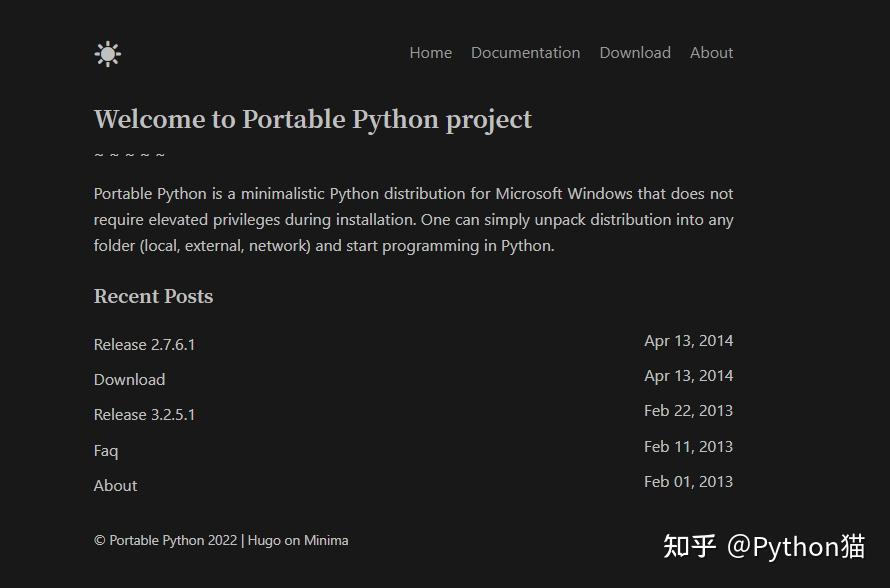890x588 pixels.
Task: Open the Release 2.7.6.1 post
Action: point(144,344)
